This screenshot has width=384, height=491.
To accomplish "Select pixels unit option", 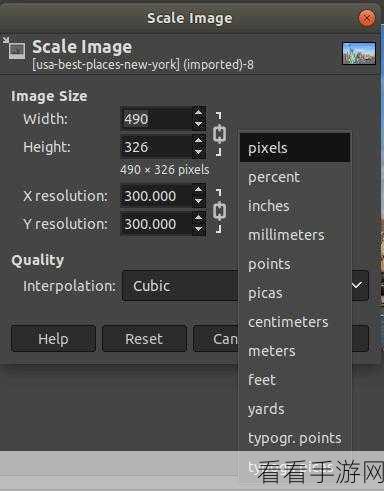I will point(295,148).
